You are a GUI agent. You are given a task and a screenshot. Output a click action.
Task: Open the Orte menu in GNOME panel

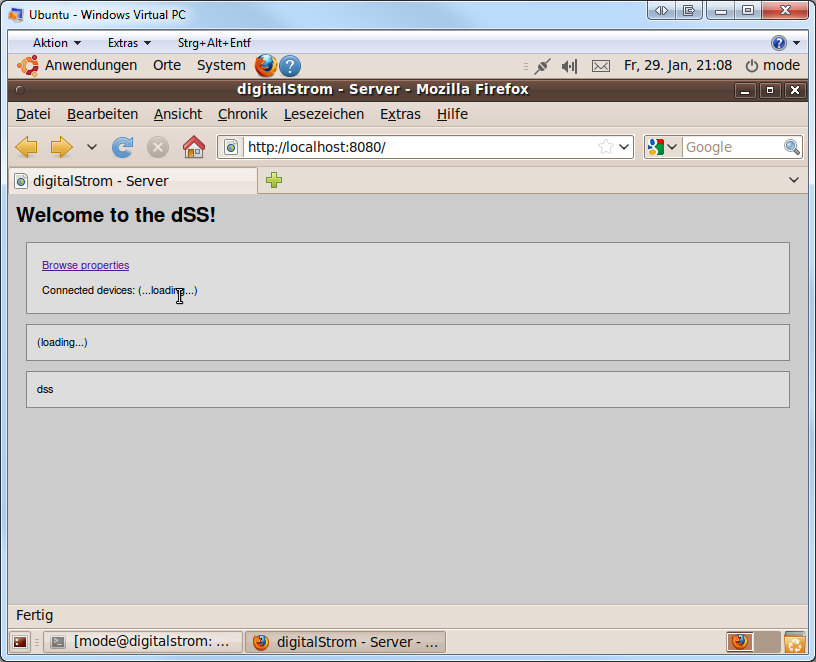pos(167,66)
